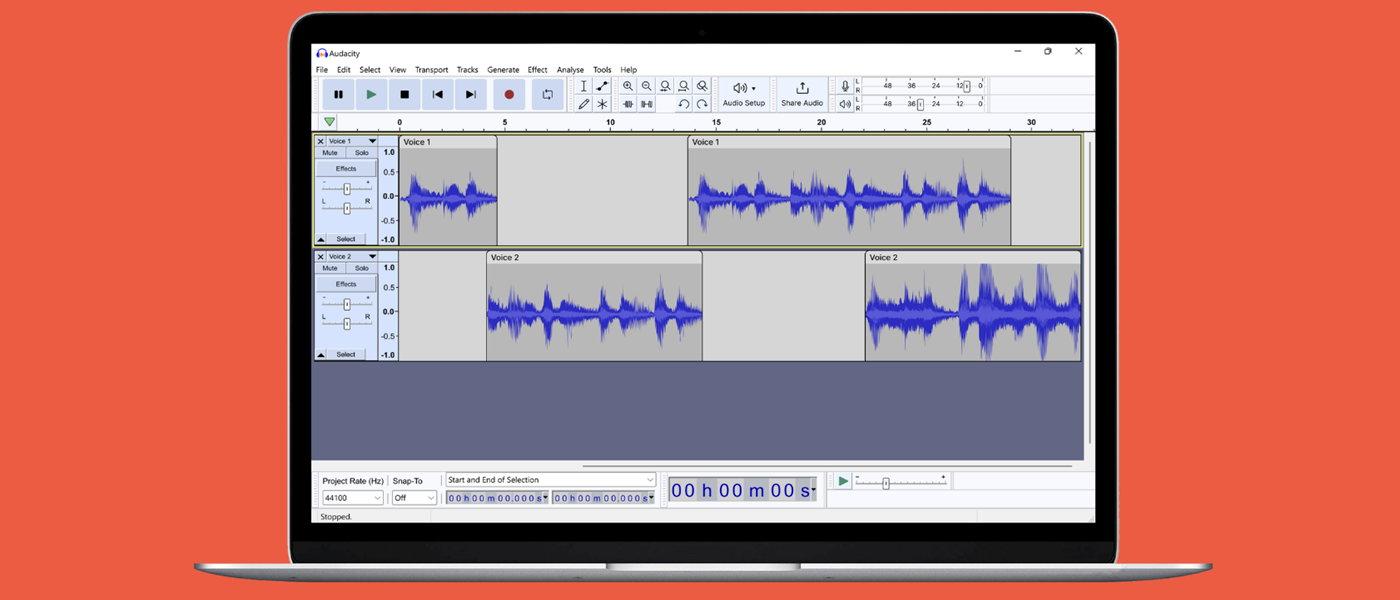This screenshot has width=1400, height=600.
Task: Fit project to width zoom icon
Action: pyautogui.click(x=683, y=86)
